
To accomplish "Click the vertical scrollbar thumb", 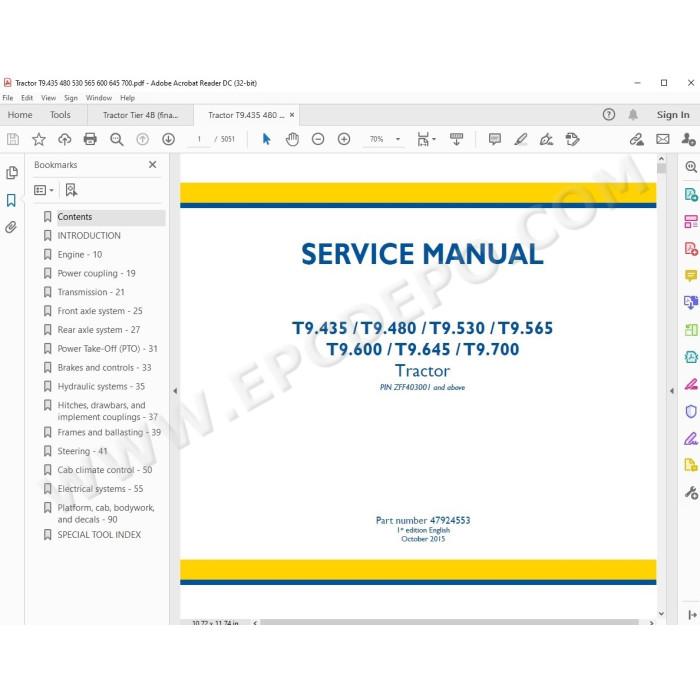I will [661, 168].
